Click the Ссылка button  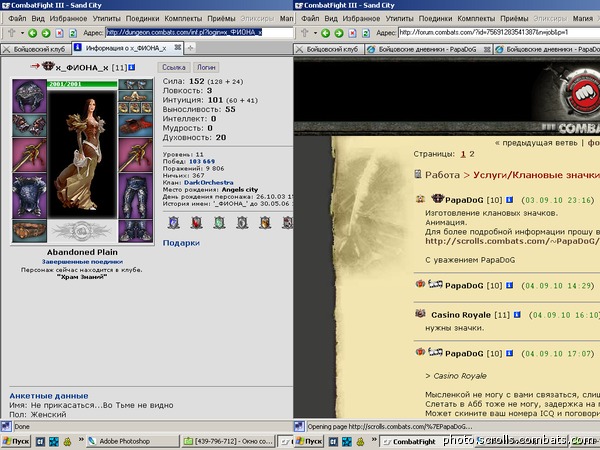click(174, 67)
